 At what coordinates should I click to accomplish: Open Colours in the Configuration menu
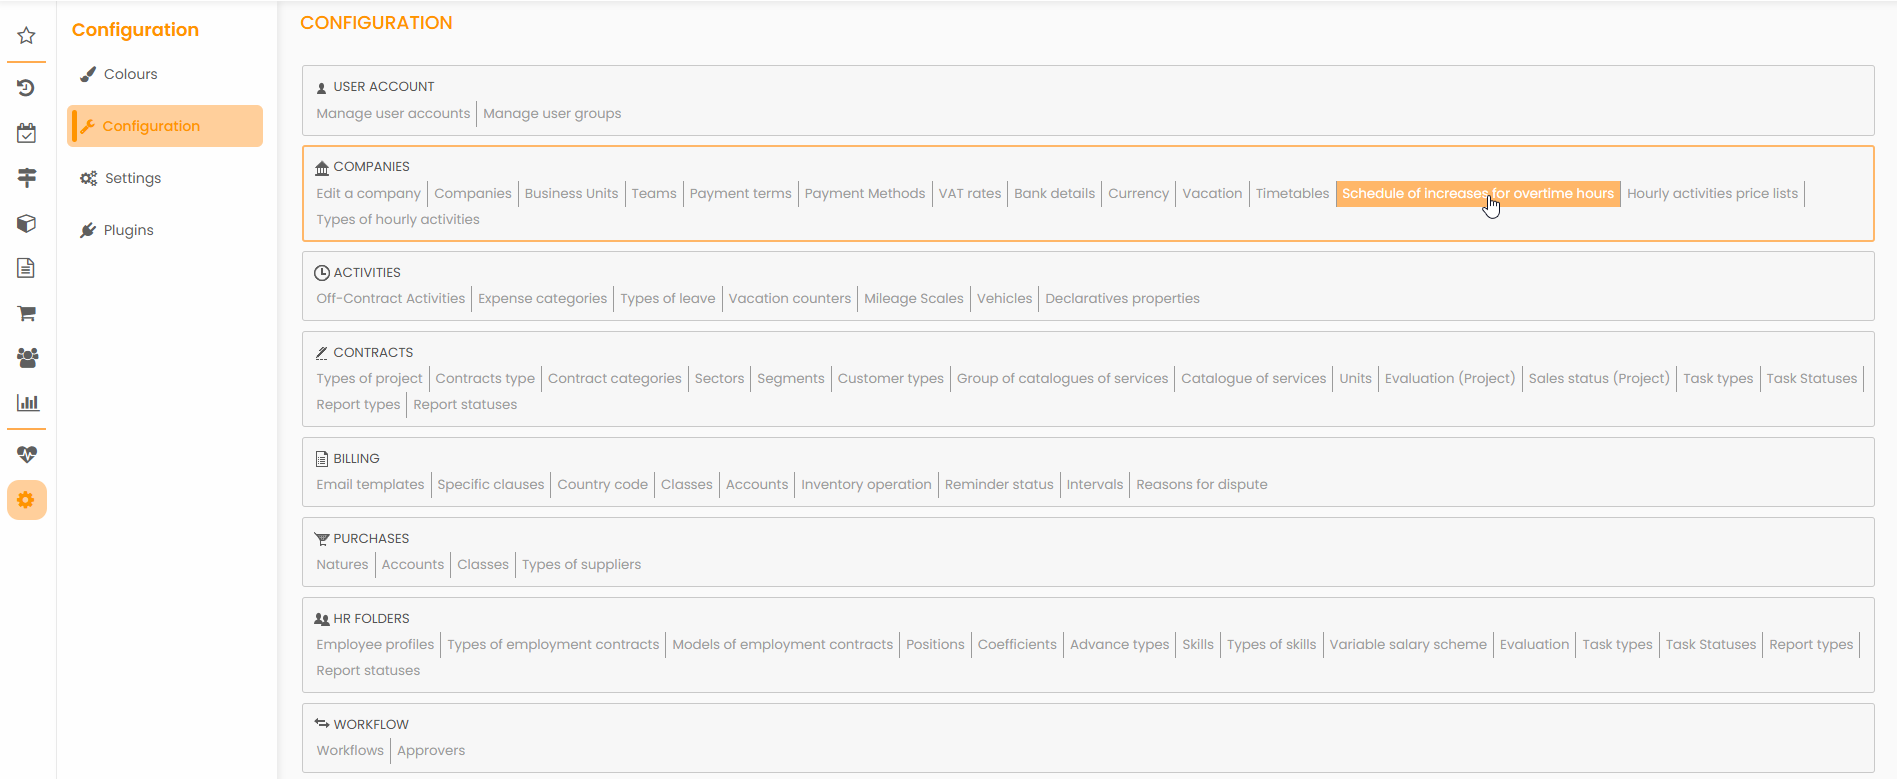tap(130, 74)
